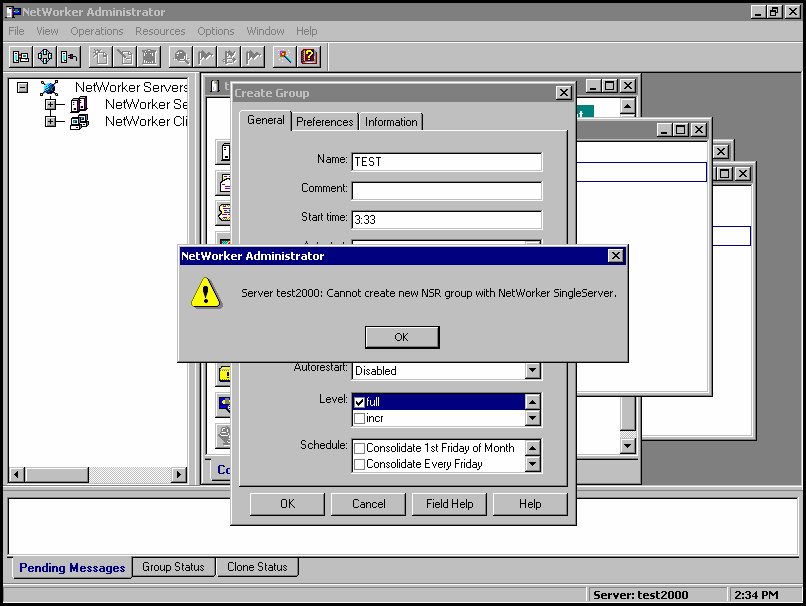
Task: Click OK in Create Group dialog
Action: point(287,504)
